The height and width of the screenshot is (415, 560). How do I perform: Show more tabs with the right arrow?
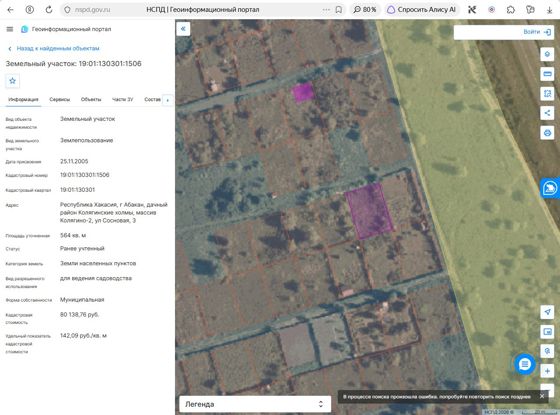click(168, 100)
